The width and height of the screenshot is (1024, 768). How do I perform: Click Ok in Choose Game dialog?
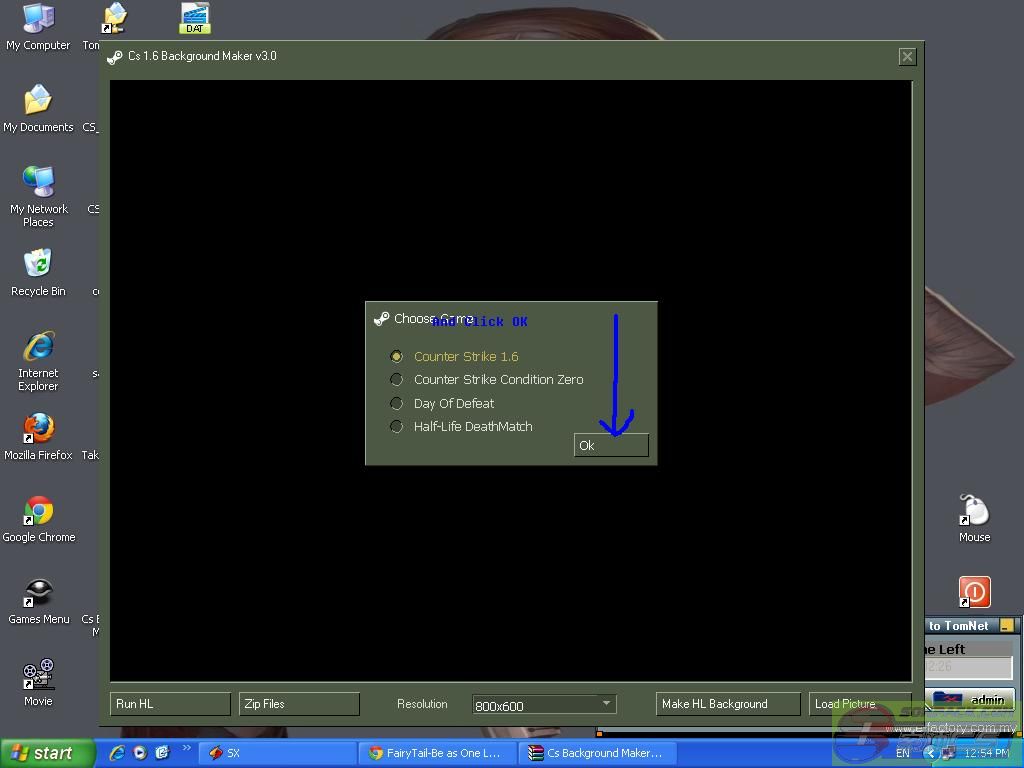tap(611, 446)
